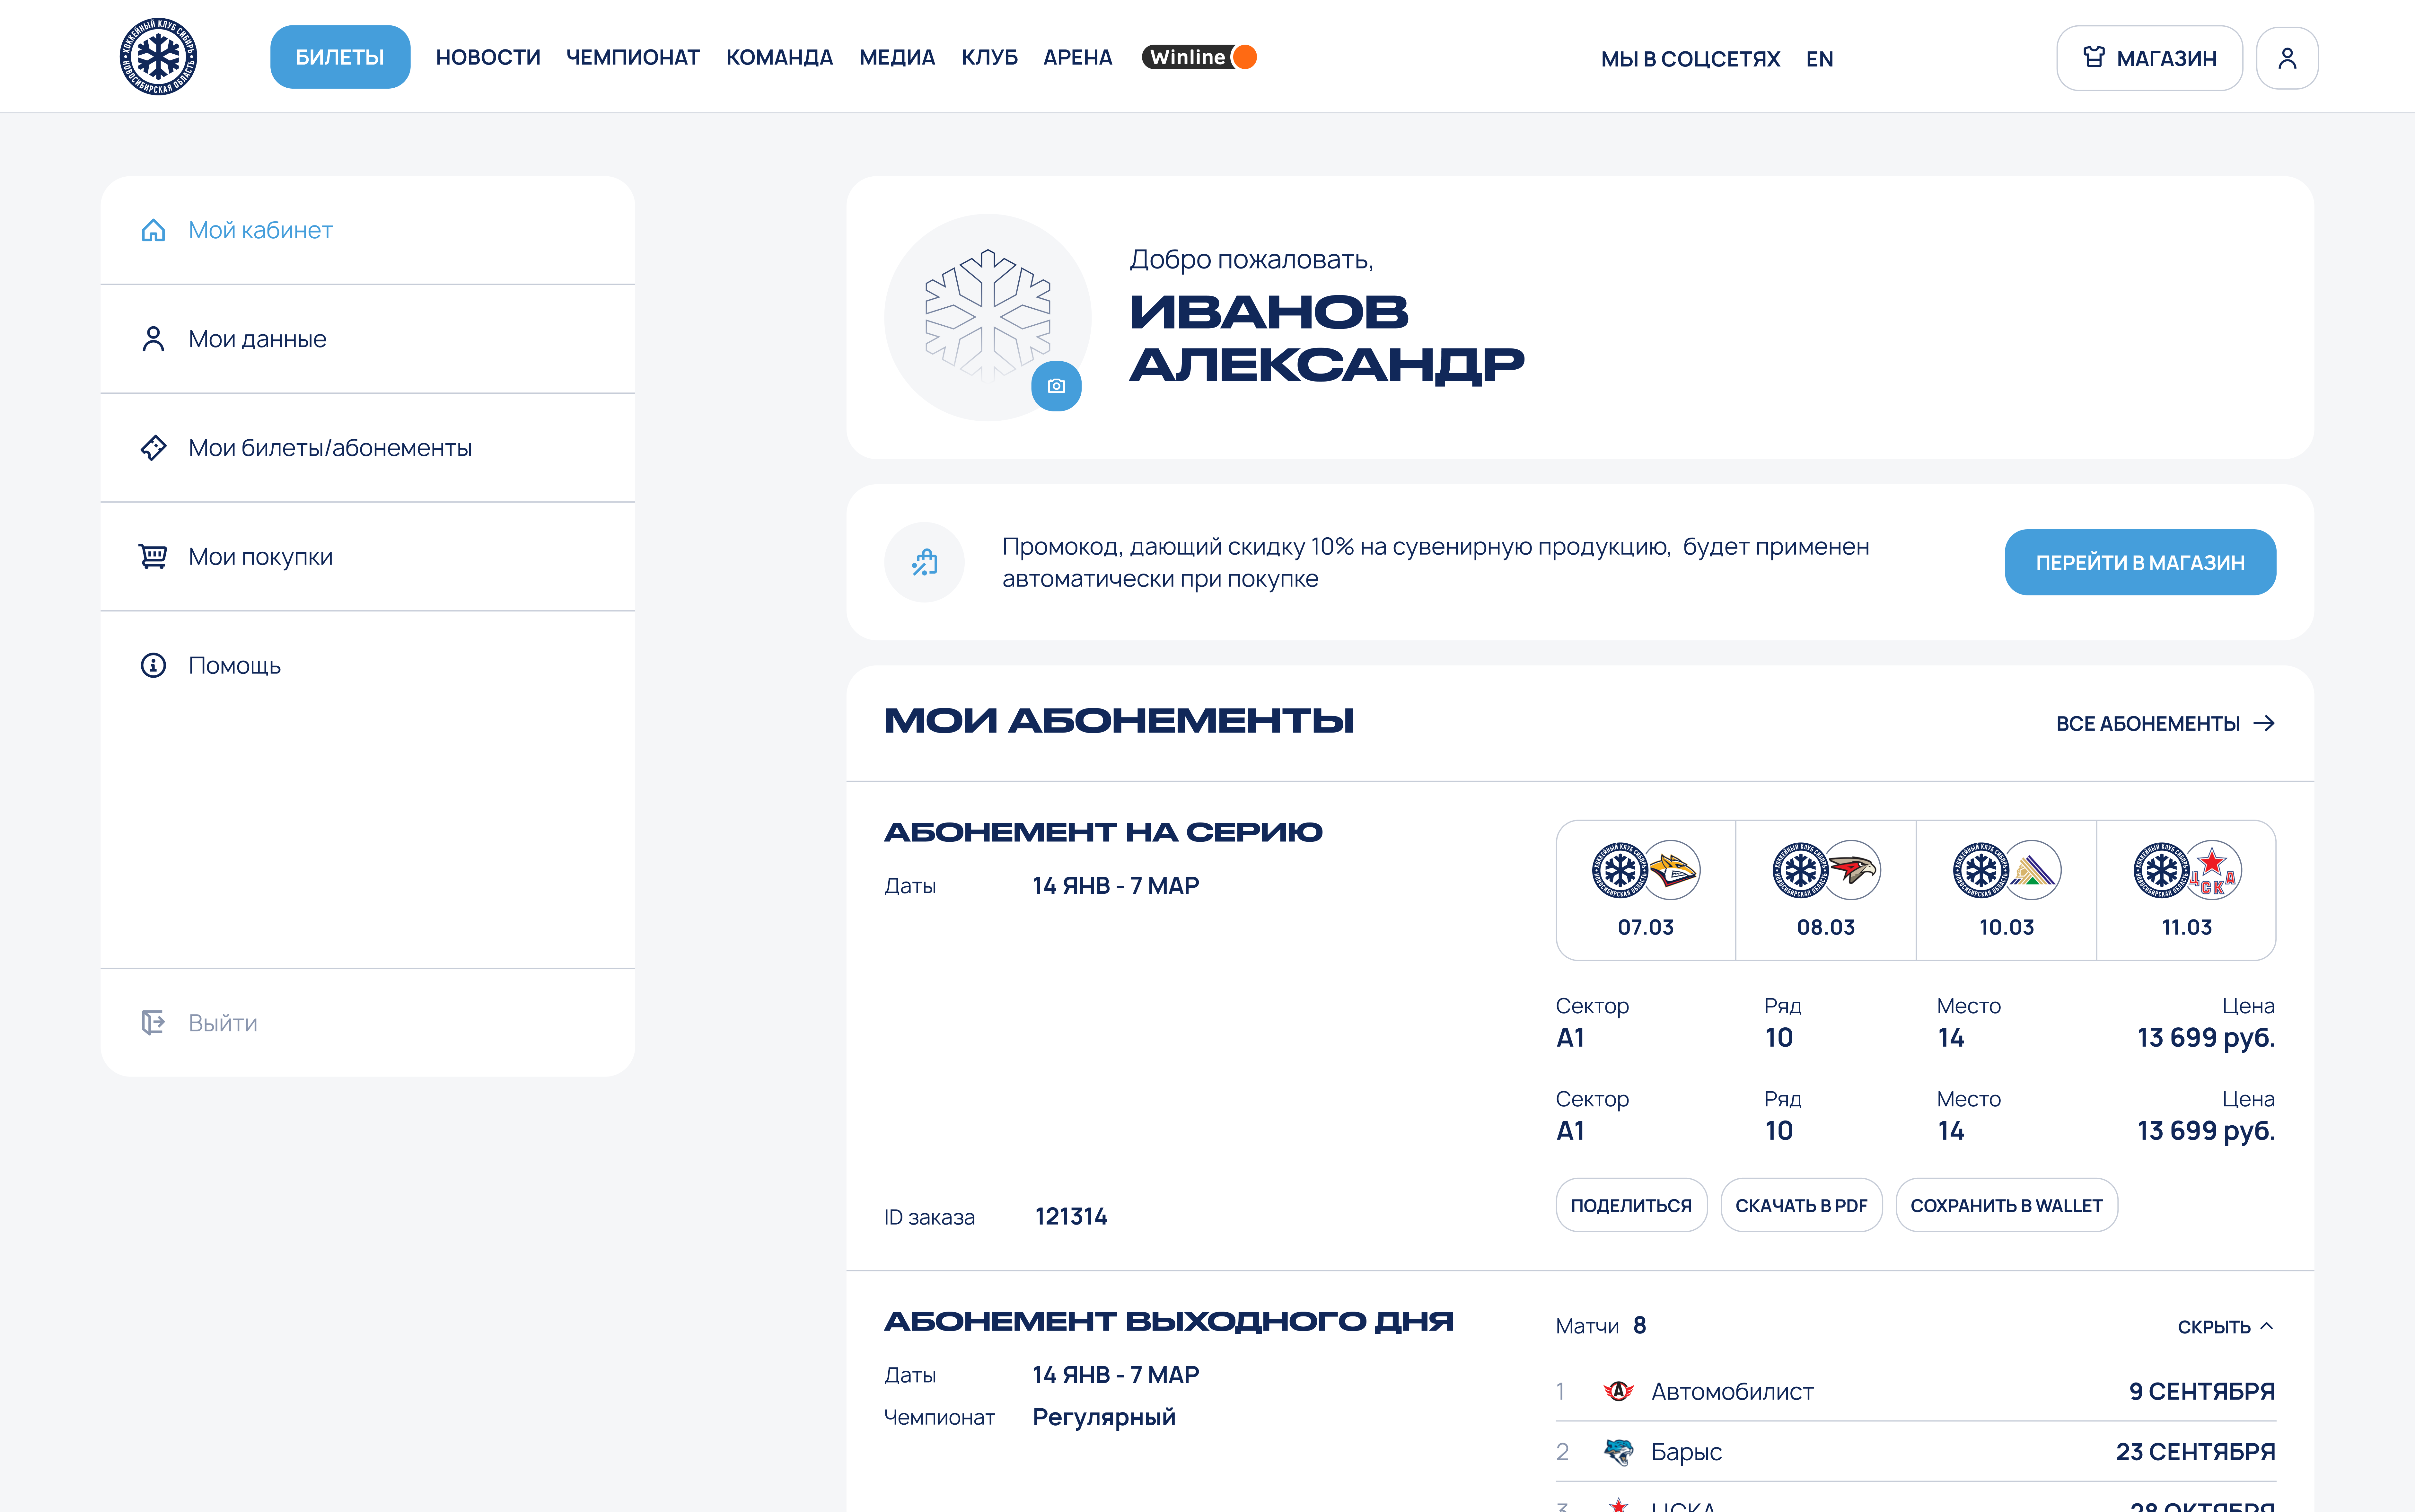Click the home icon beside Мой кабинет
Screen dimensions: 2415x1512
[153, 230]
